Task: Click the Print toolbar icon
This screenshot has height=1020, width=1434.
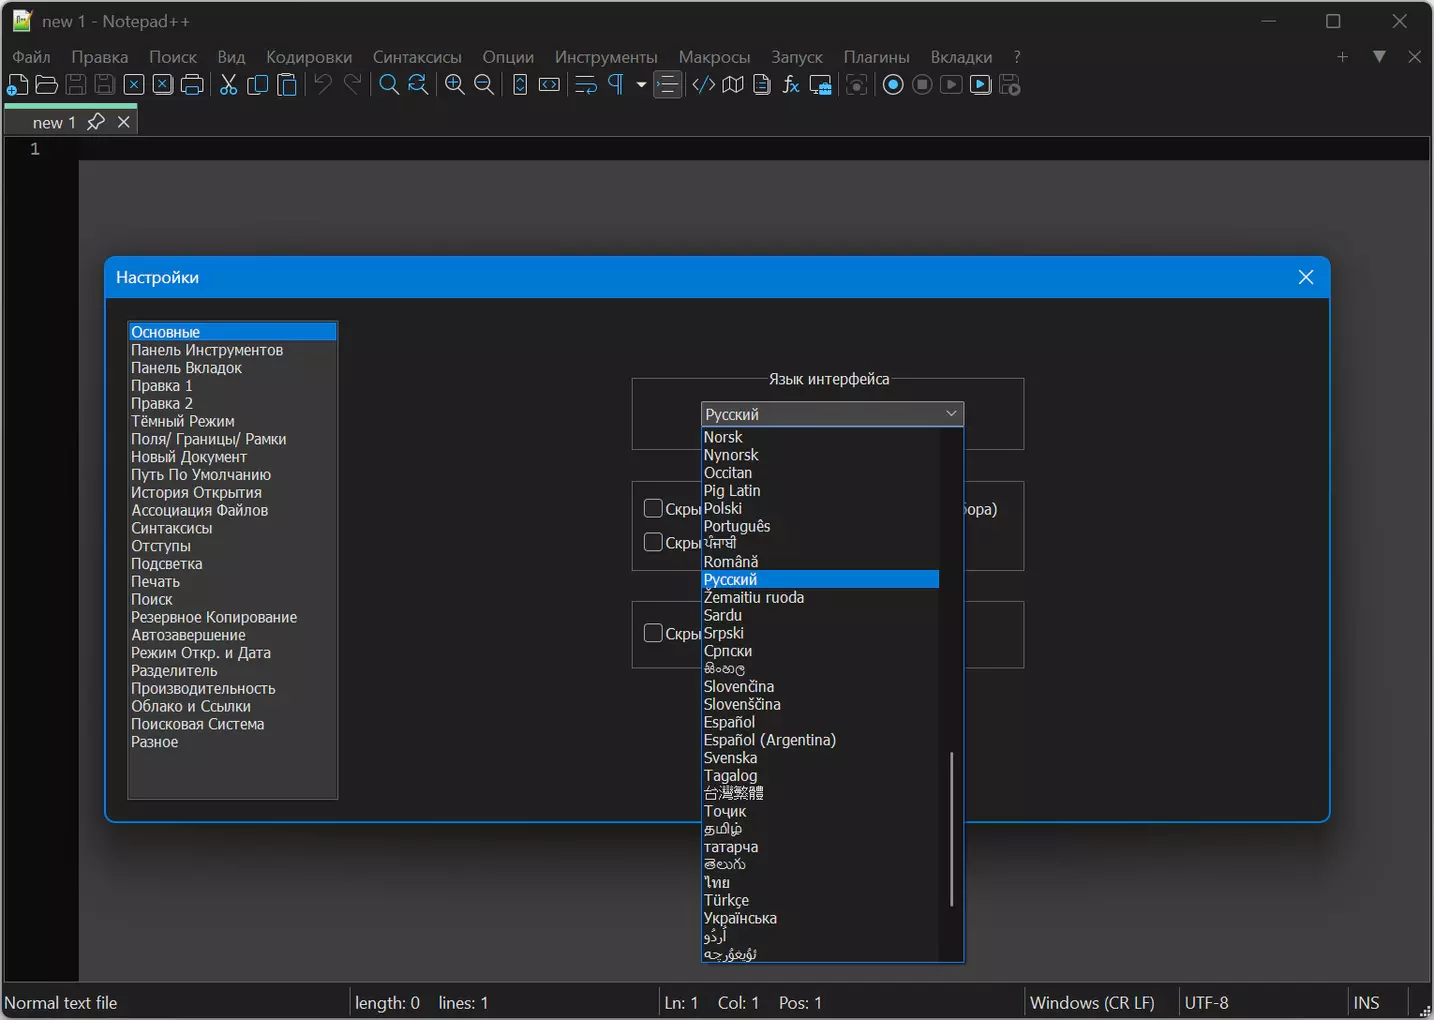Action: click(192, 85)
